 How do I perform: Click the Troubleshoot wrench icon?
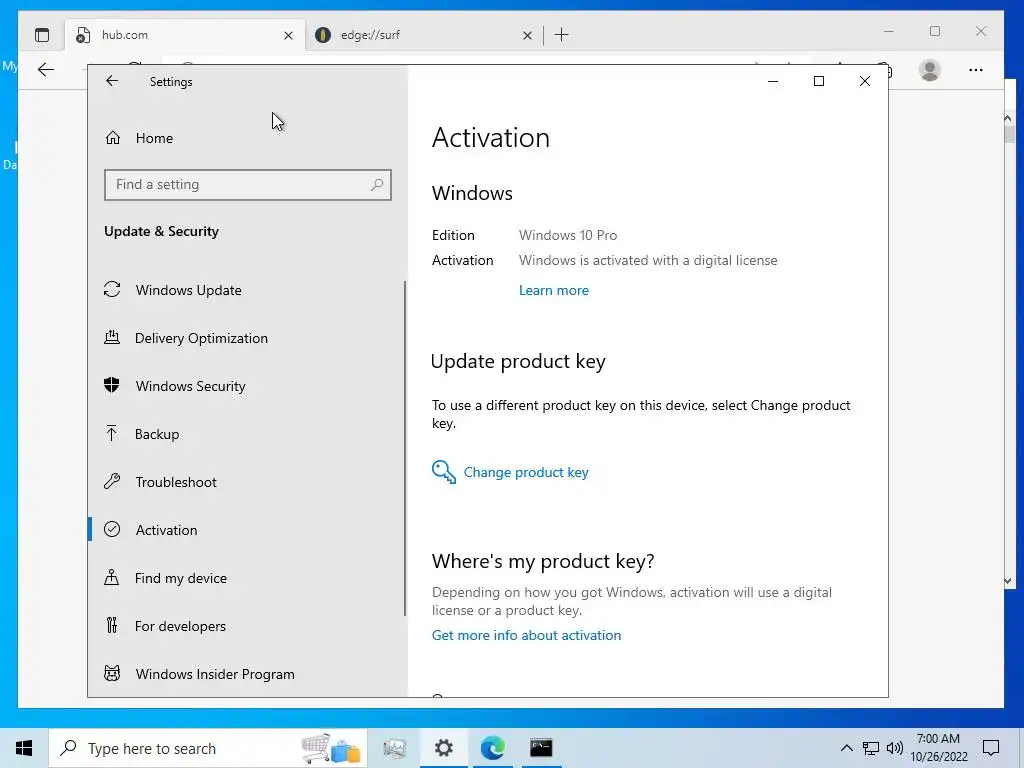(112, 482)
